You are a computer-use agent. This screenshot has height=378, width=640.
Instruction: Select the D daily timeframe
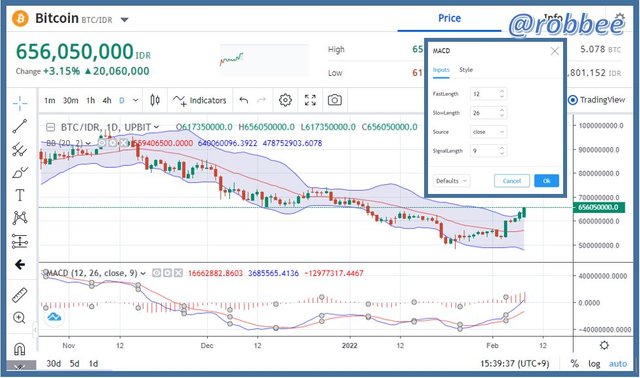[122, 100]
